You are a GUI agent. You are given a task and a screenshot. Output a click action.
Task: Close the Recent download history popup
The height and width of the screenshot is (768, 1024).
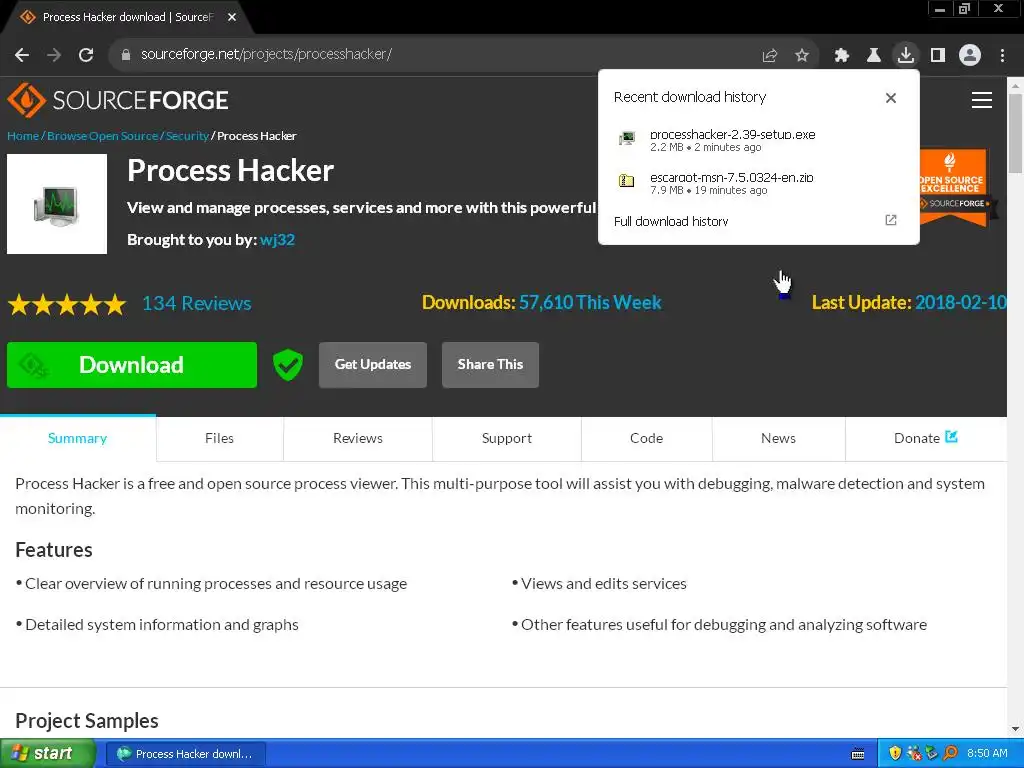pyautogui.click(x=891, y=98)
